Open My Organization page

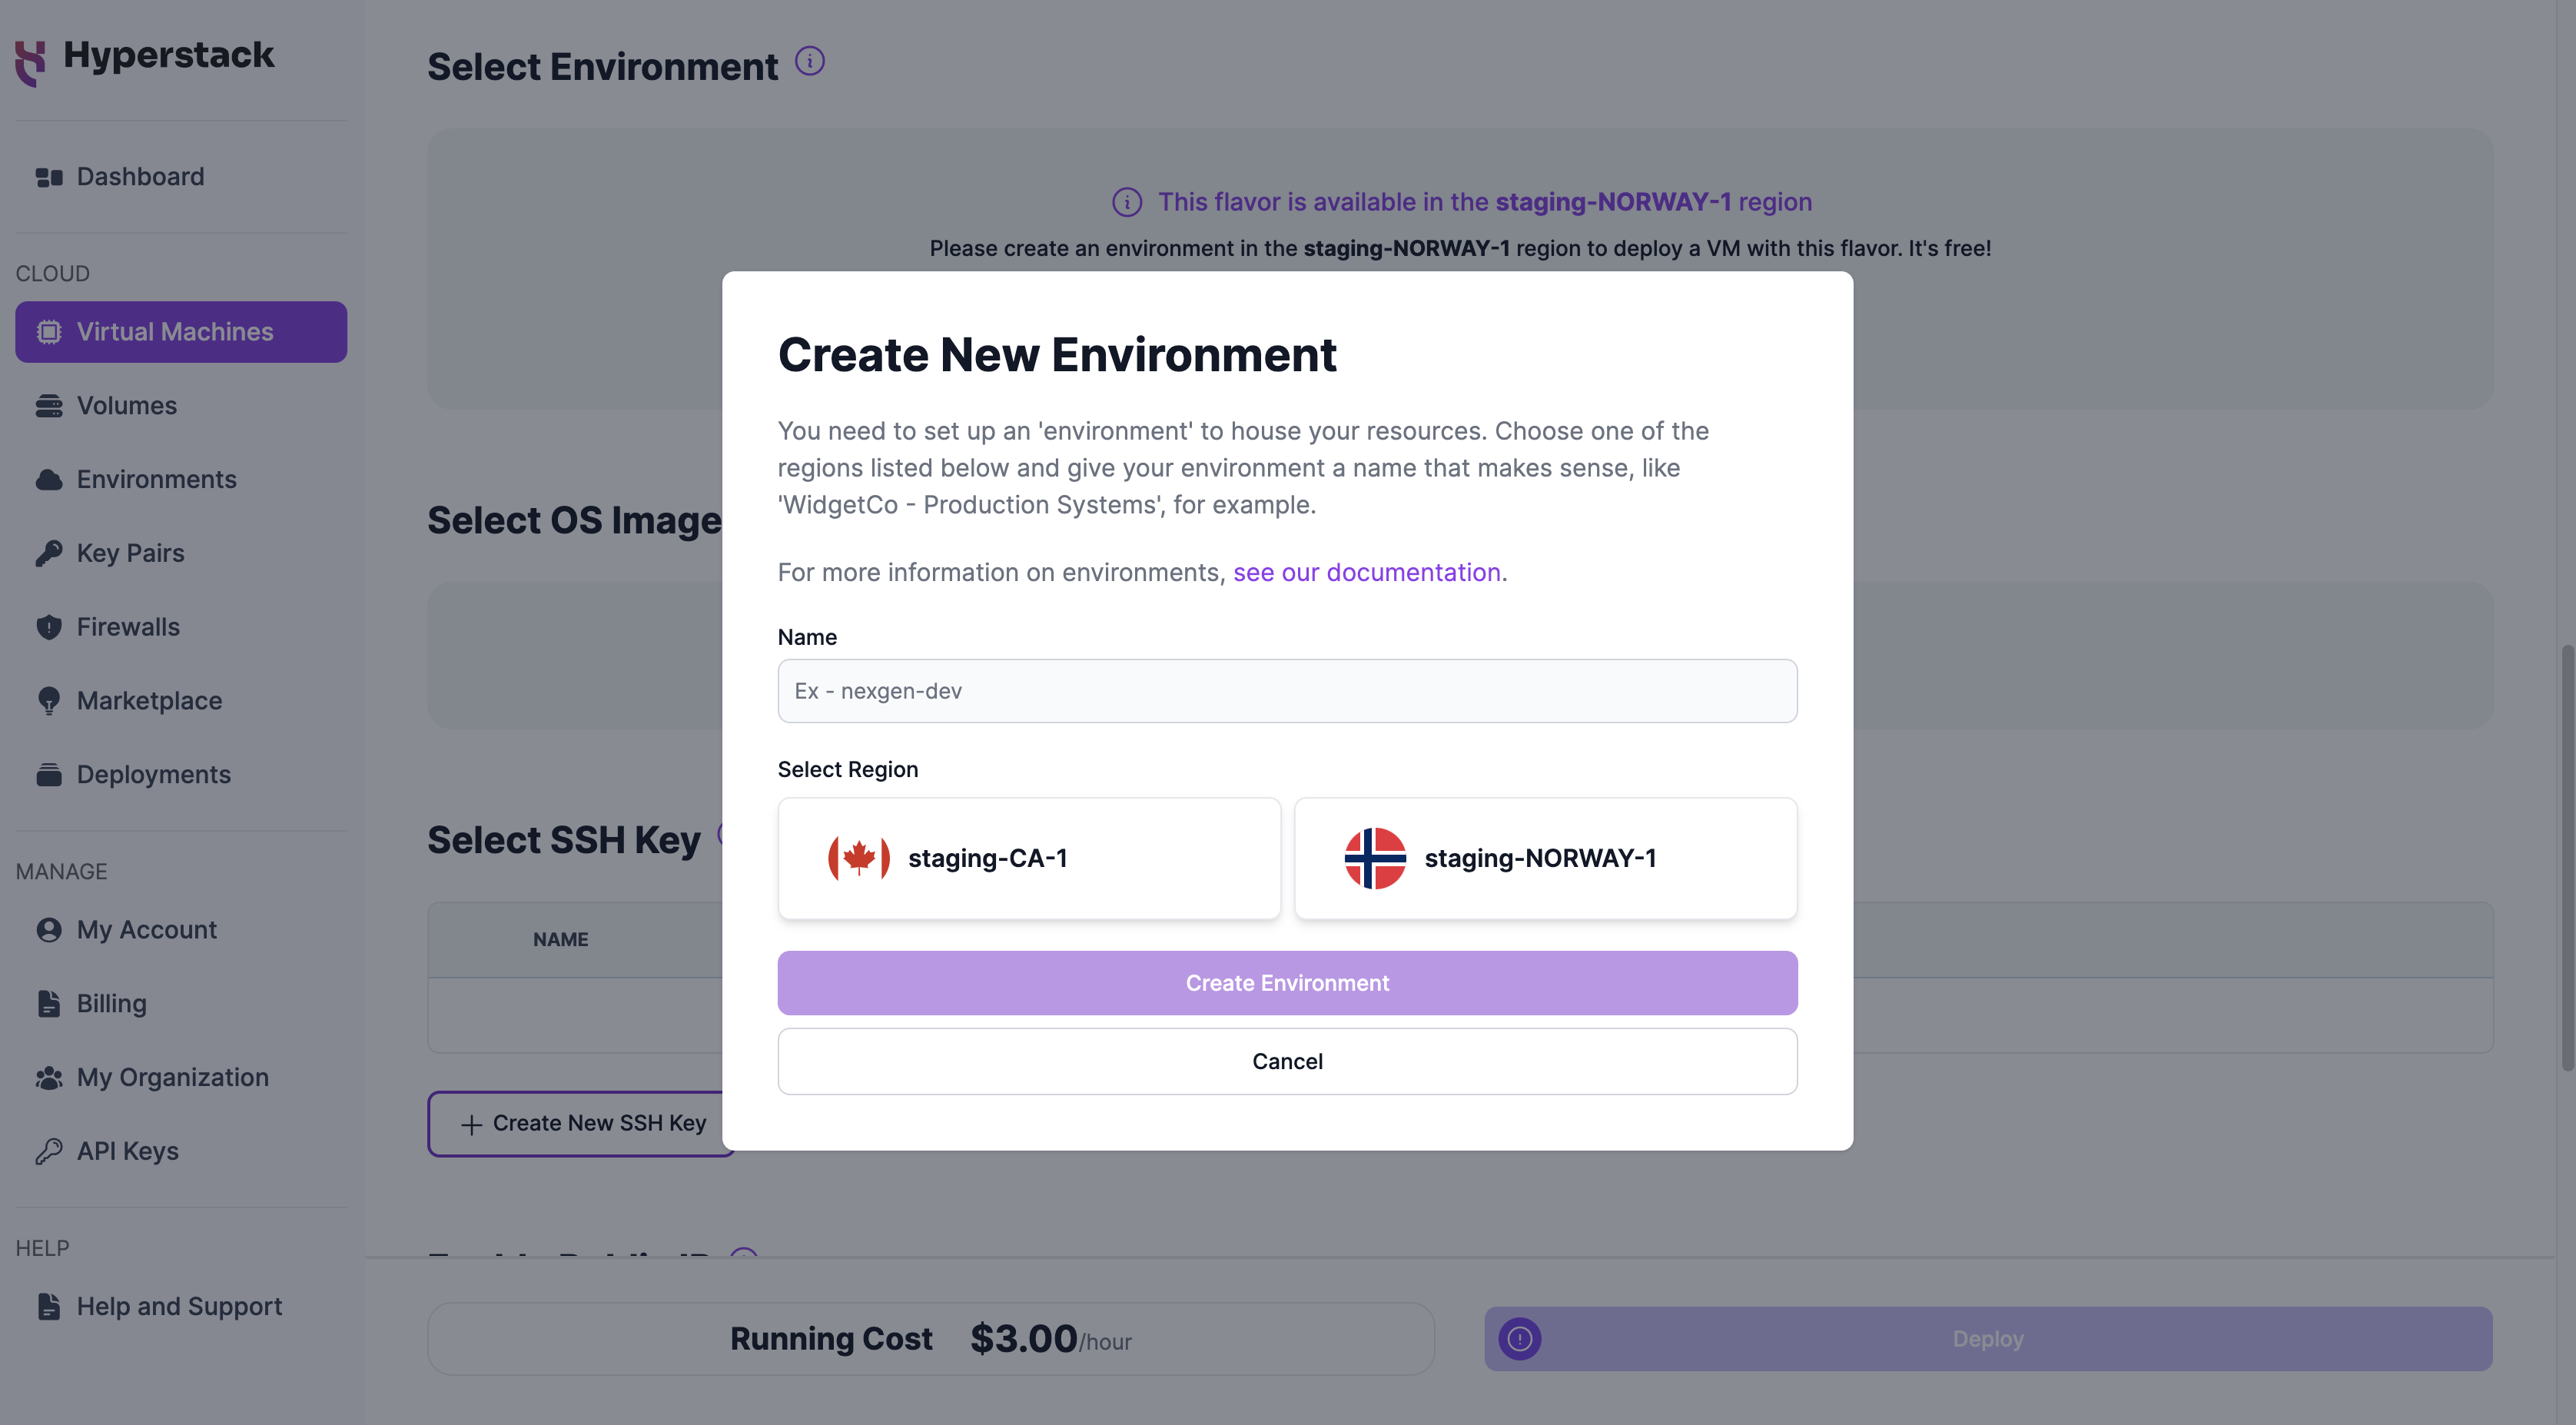[181, 1078]
